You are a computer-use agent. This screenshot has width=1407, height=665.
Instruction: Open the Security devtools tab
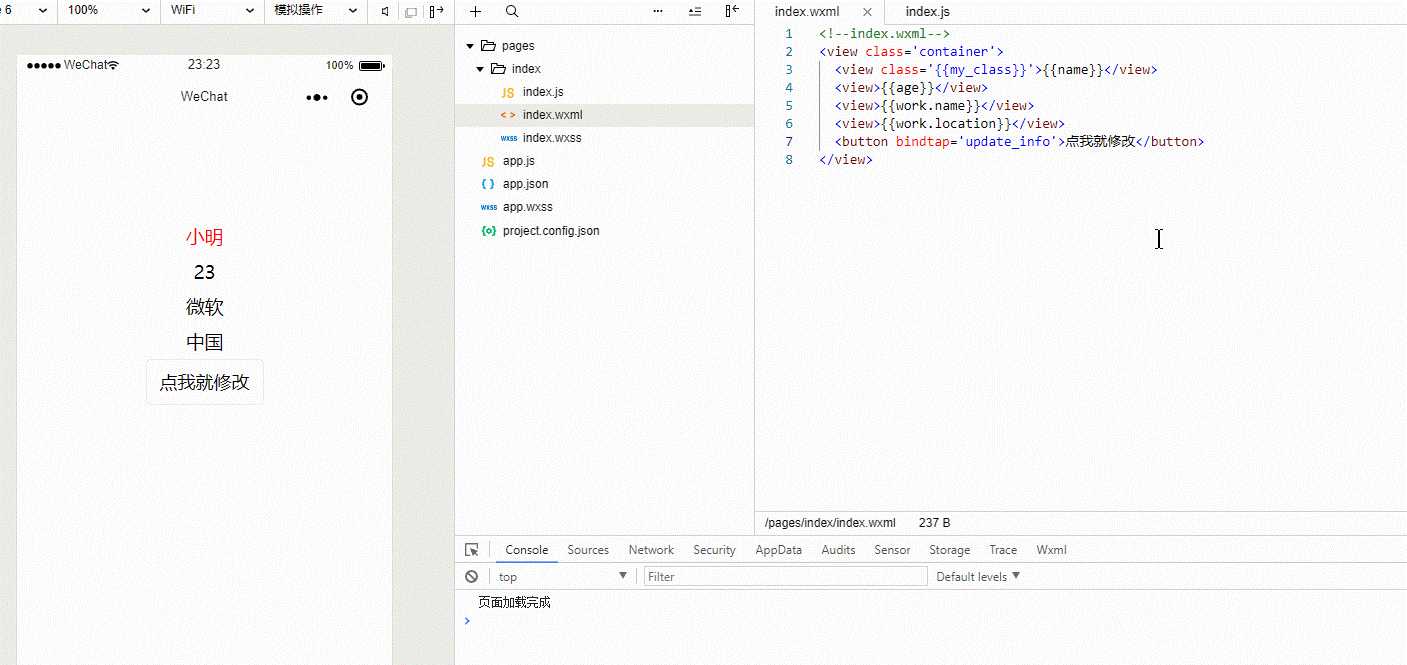point(714,550)
